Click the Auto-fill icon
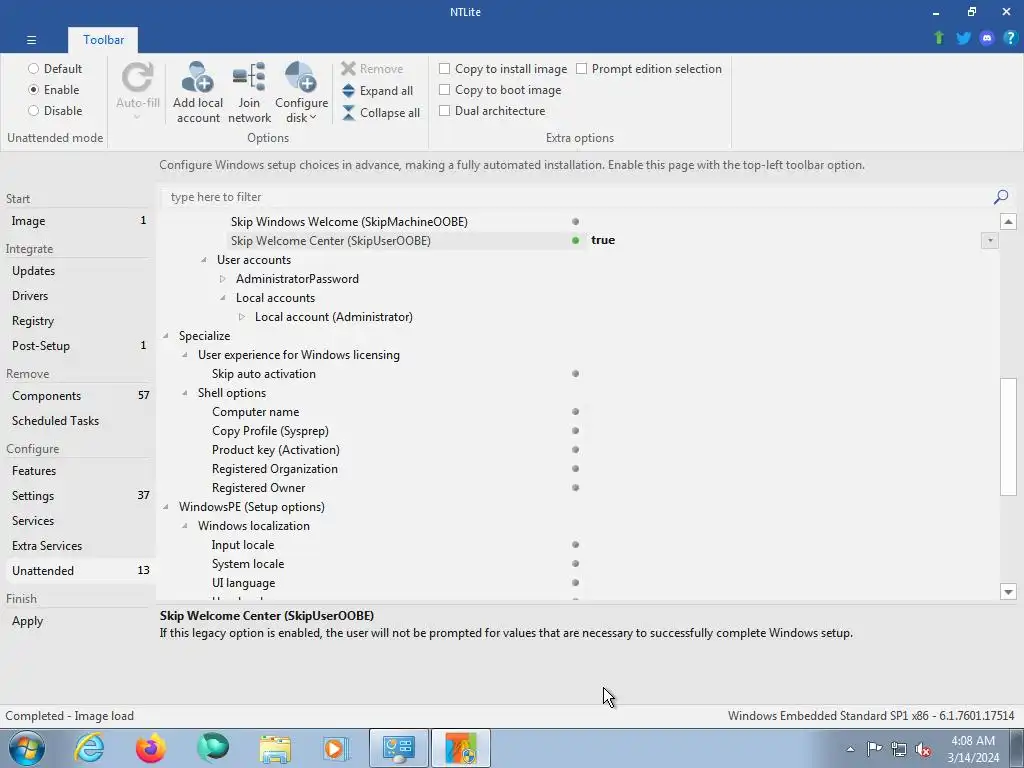The height and width of the screenshot is (768, 1024). (138, 78)
